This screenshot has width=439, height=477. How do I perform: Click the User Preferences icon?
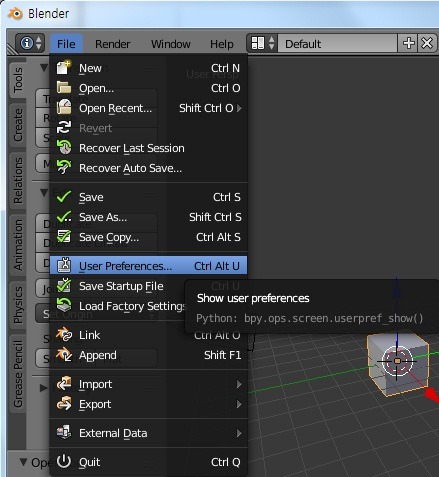[x=64, y=265]
